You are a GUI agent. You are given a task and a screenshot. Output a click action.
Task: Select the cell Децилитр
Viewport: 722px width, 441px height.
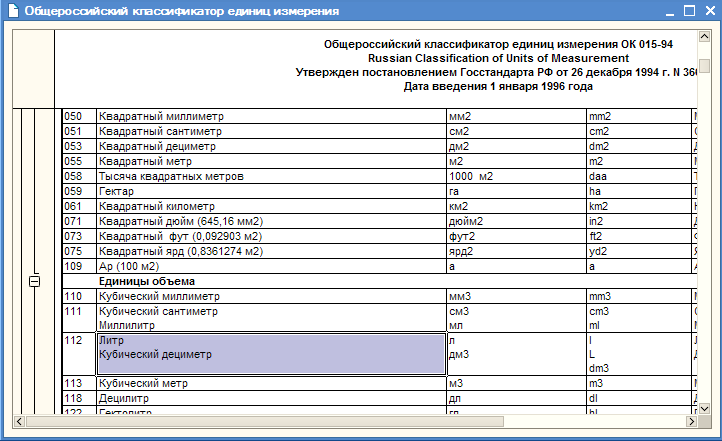(271, 398)
